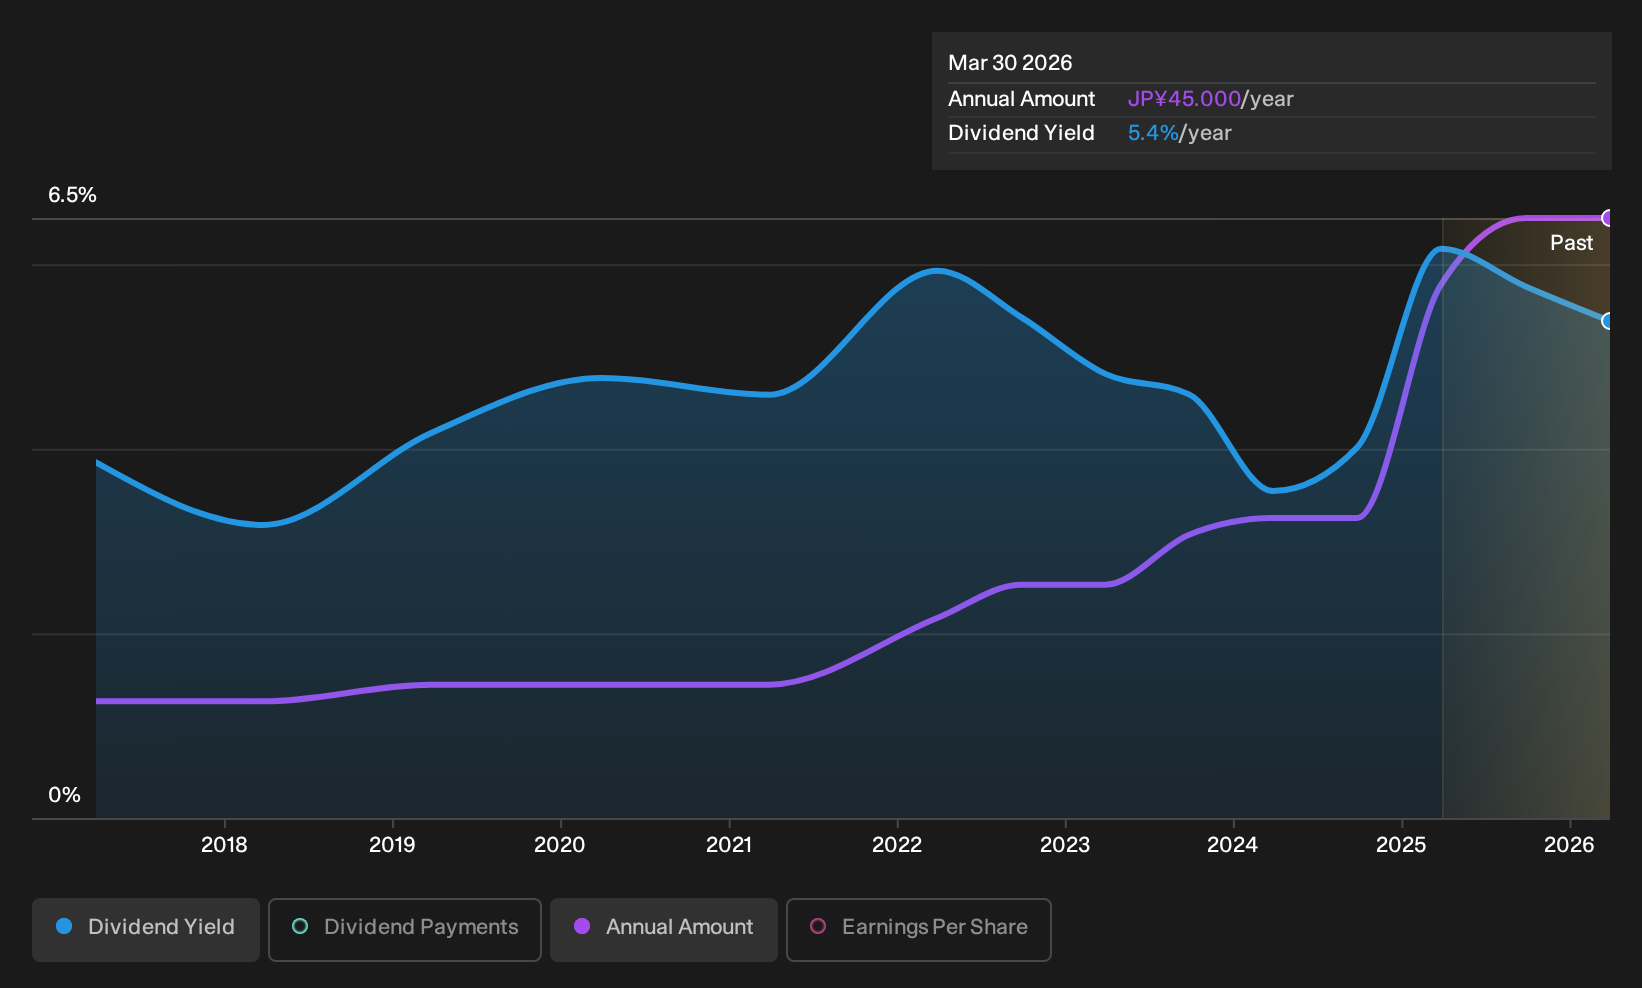Click the 6.5% y-axis label
This screenshot has width=1642, height=988.
[x=73, y=195]
